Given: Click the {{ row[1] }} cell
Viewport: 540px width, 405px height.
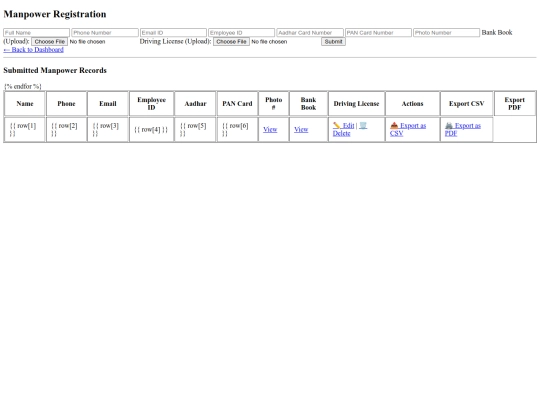Looking at the screenshot, I should (x=25, y=129).
